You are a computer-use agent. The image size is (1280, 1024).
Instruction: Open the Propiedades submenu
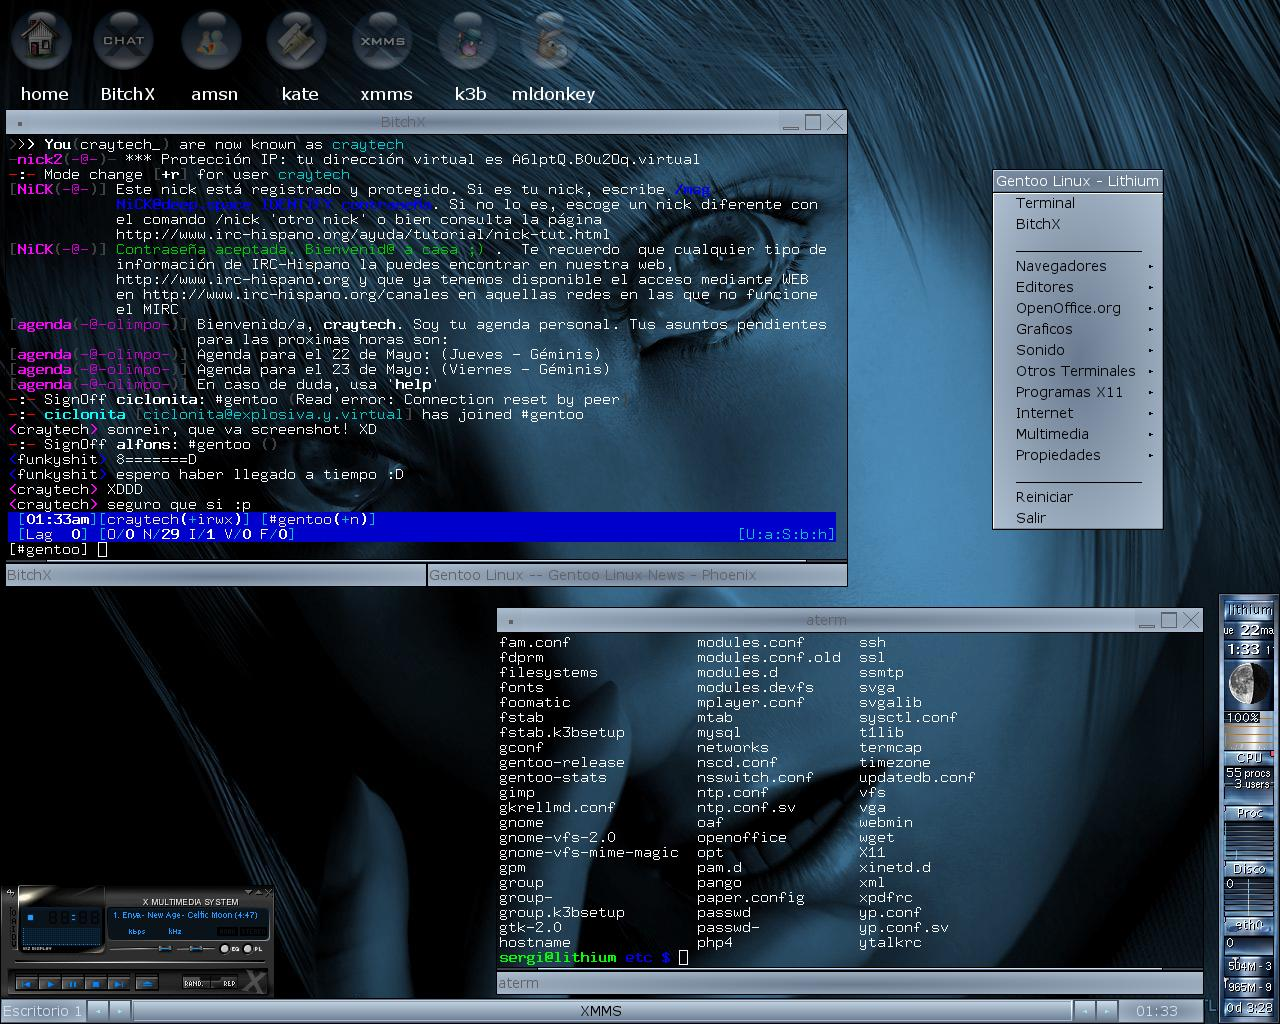[x=1078, y=455]
